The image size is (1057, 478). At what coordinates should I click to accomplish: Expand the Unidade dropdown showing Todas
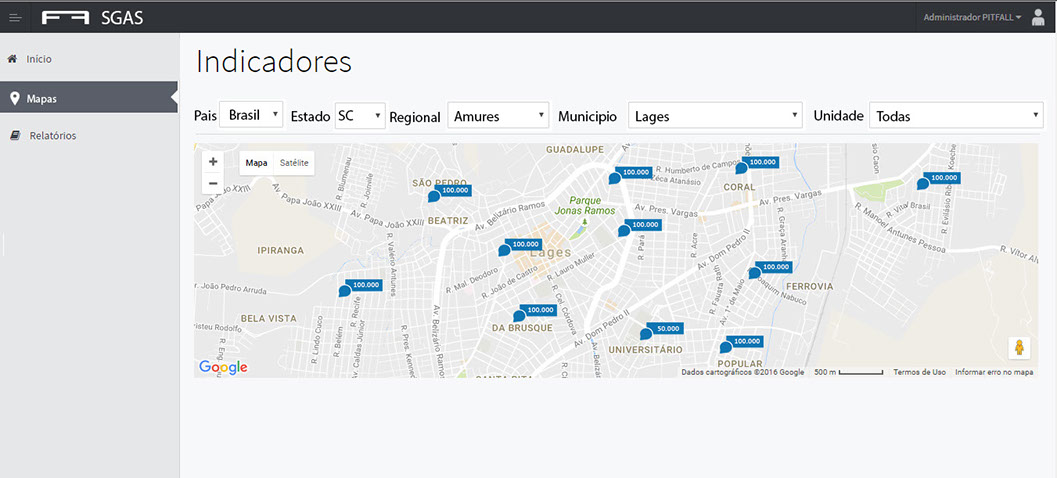[x=956, y=116]
